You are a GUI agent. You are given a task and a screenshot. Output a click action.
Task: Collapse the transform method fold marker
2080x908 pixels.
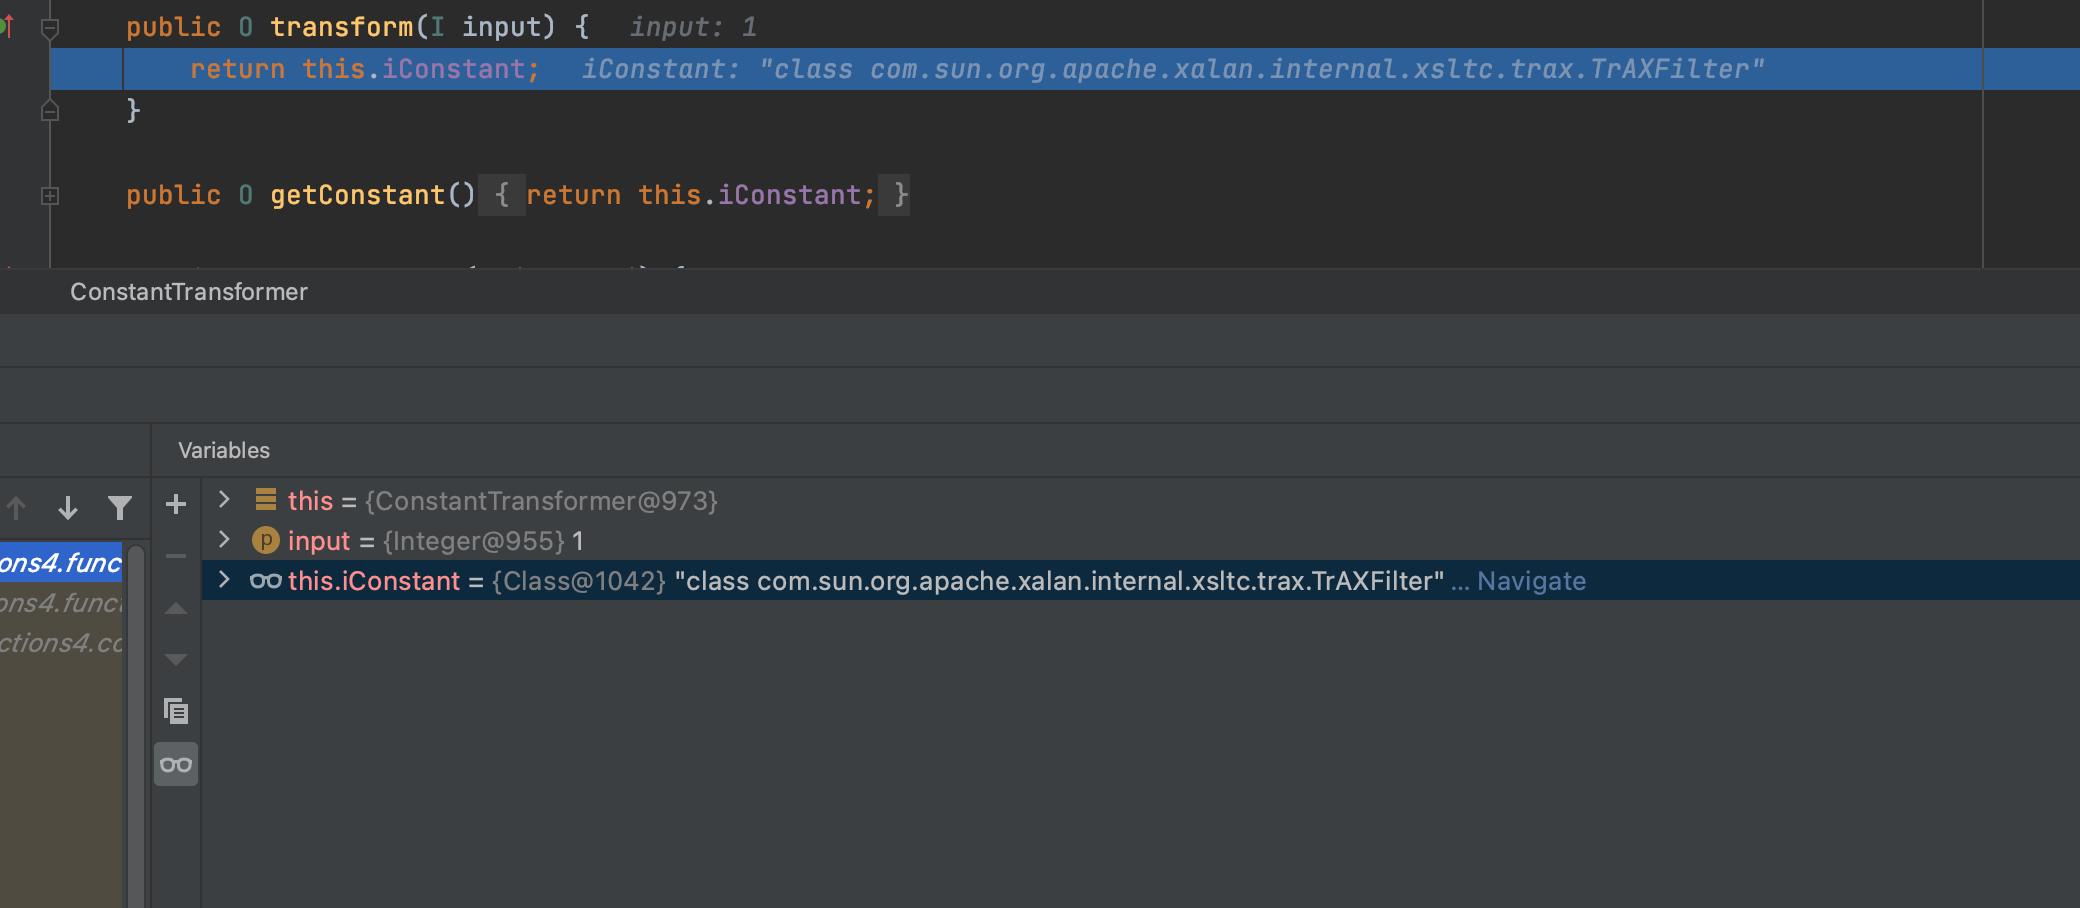[x=50, y=28]
